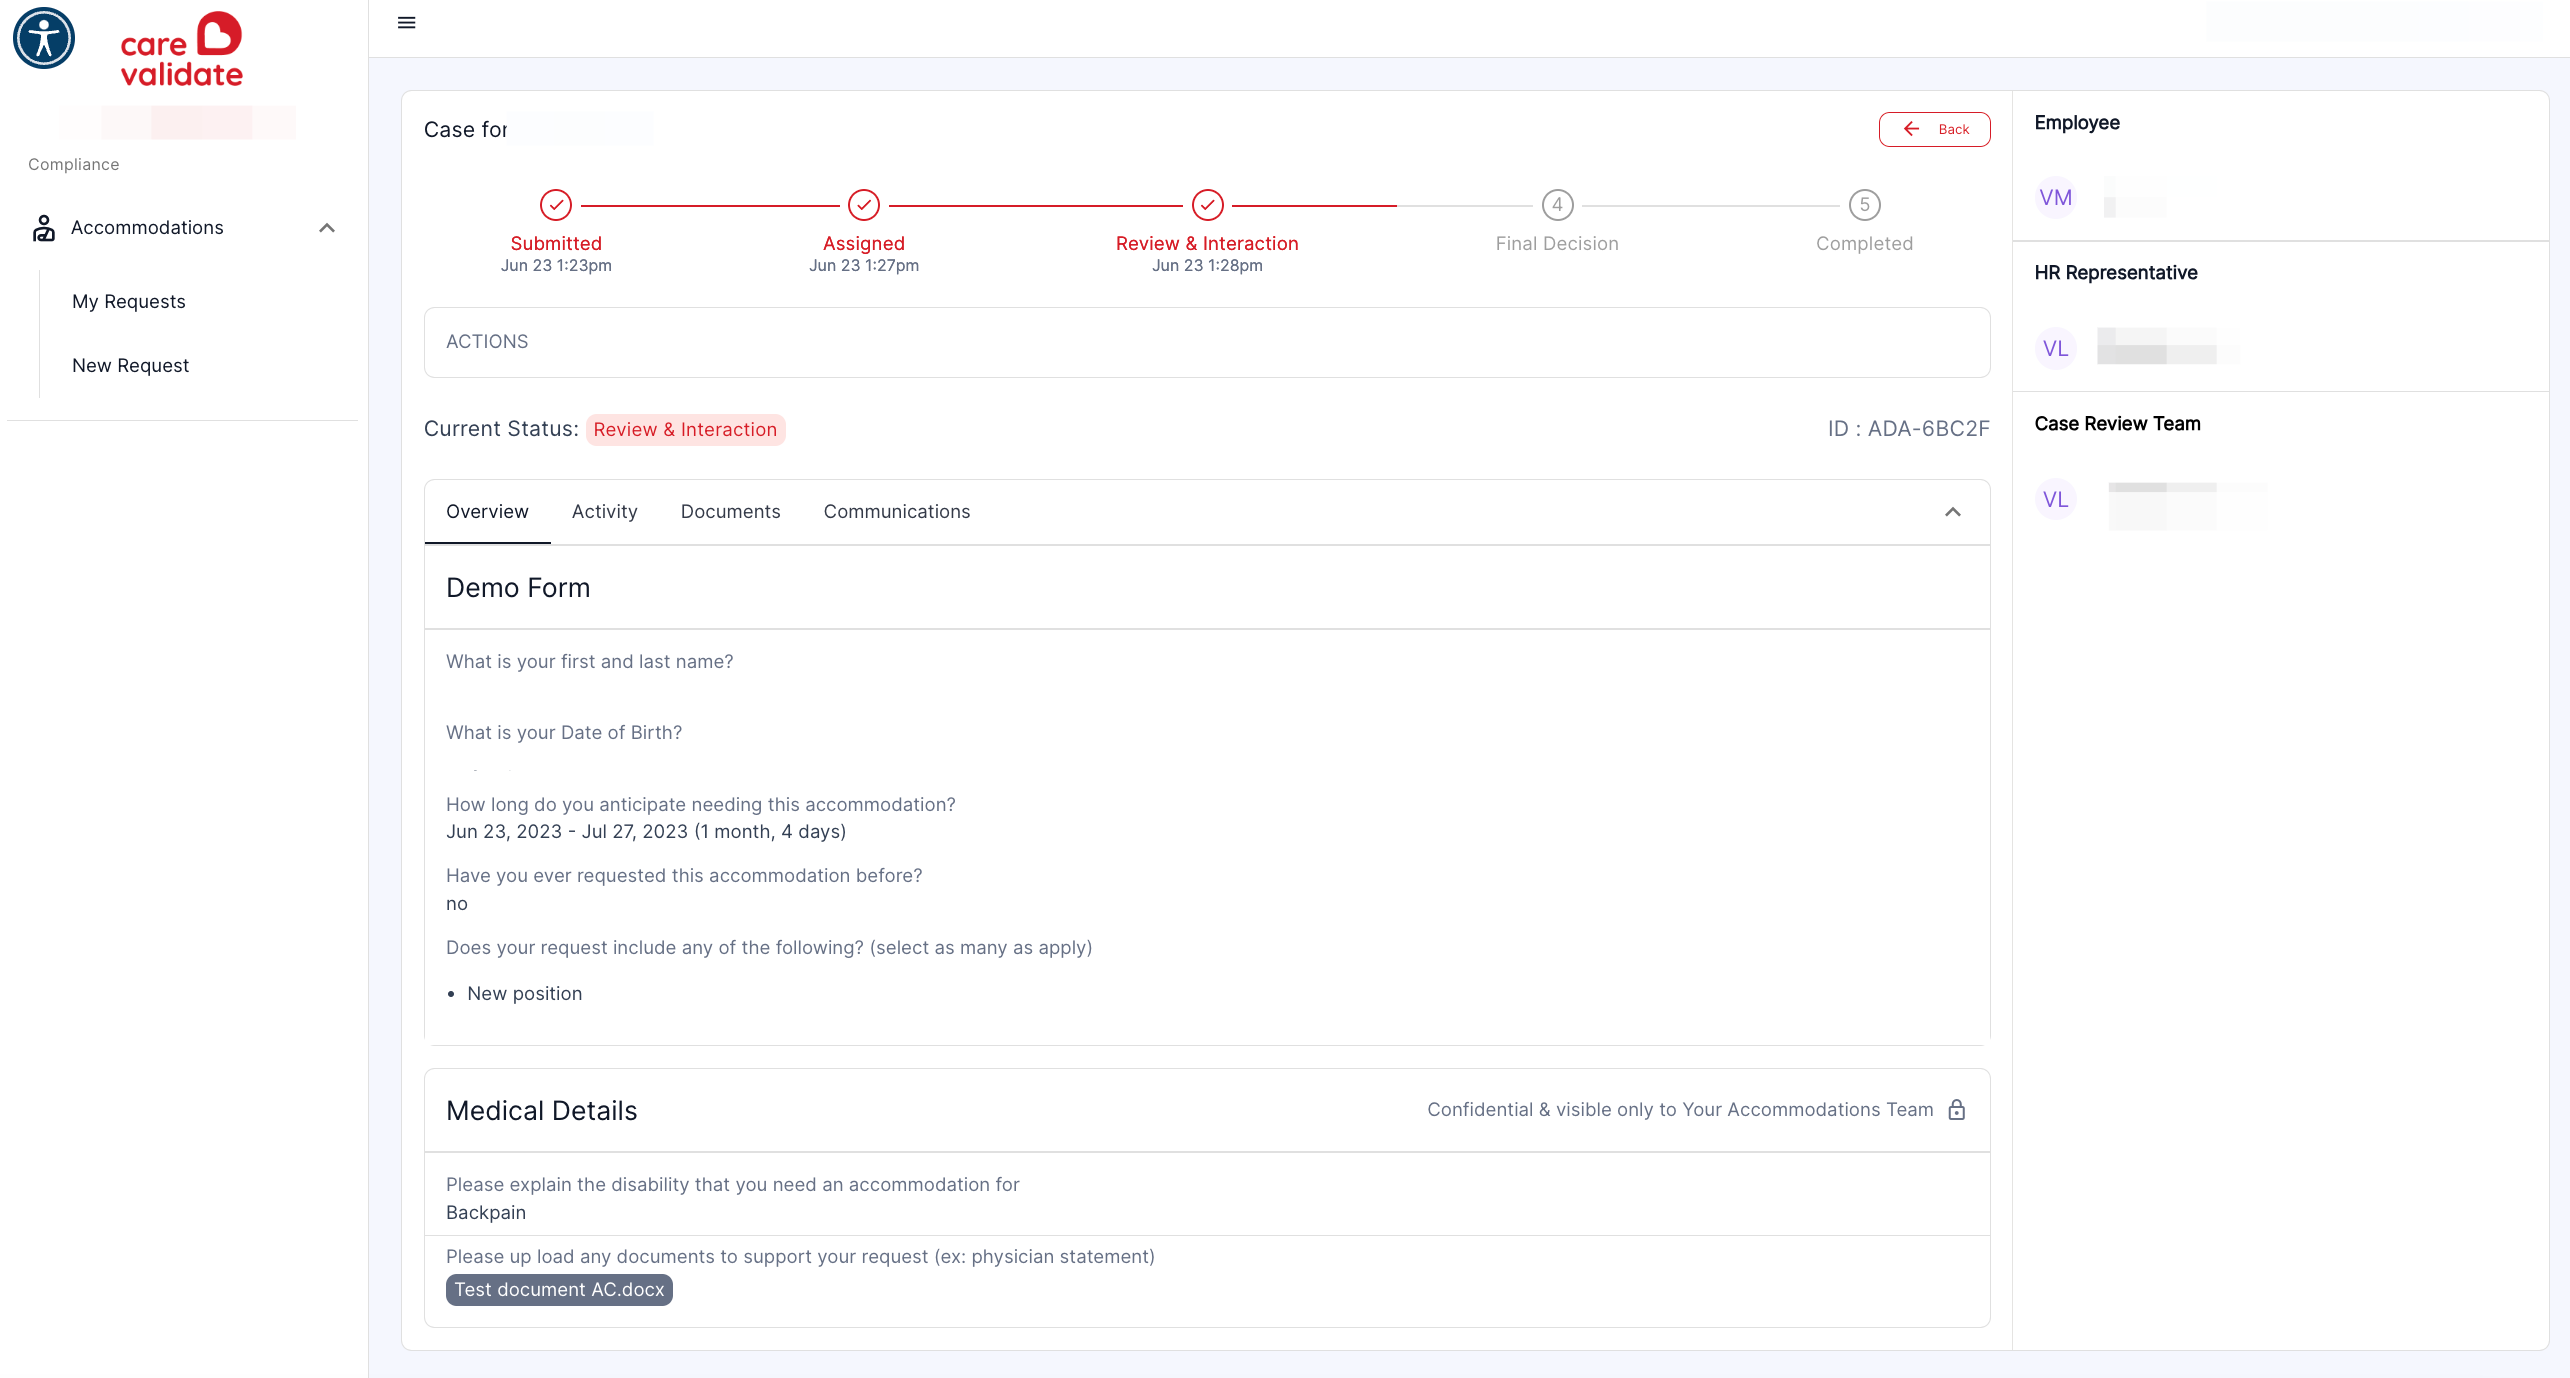Switch to the Documents tab
2570x1378 pixels.
730,511
